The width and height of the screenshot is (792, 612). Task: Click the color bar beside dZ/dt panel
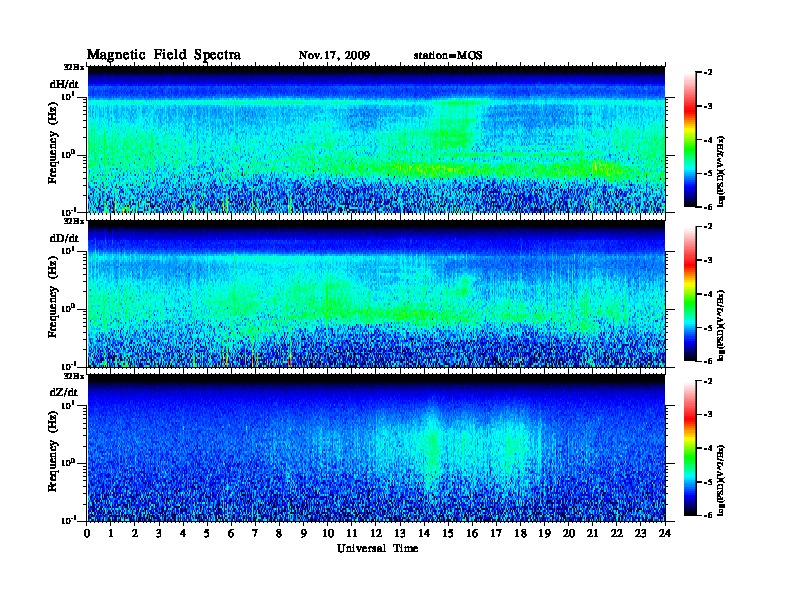pos(690,448)
